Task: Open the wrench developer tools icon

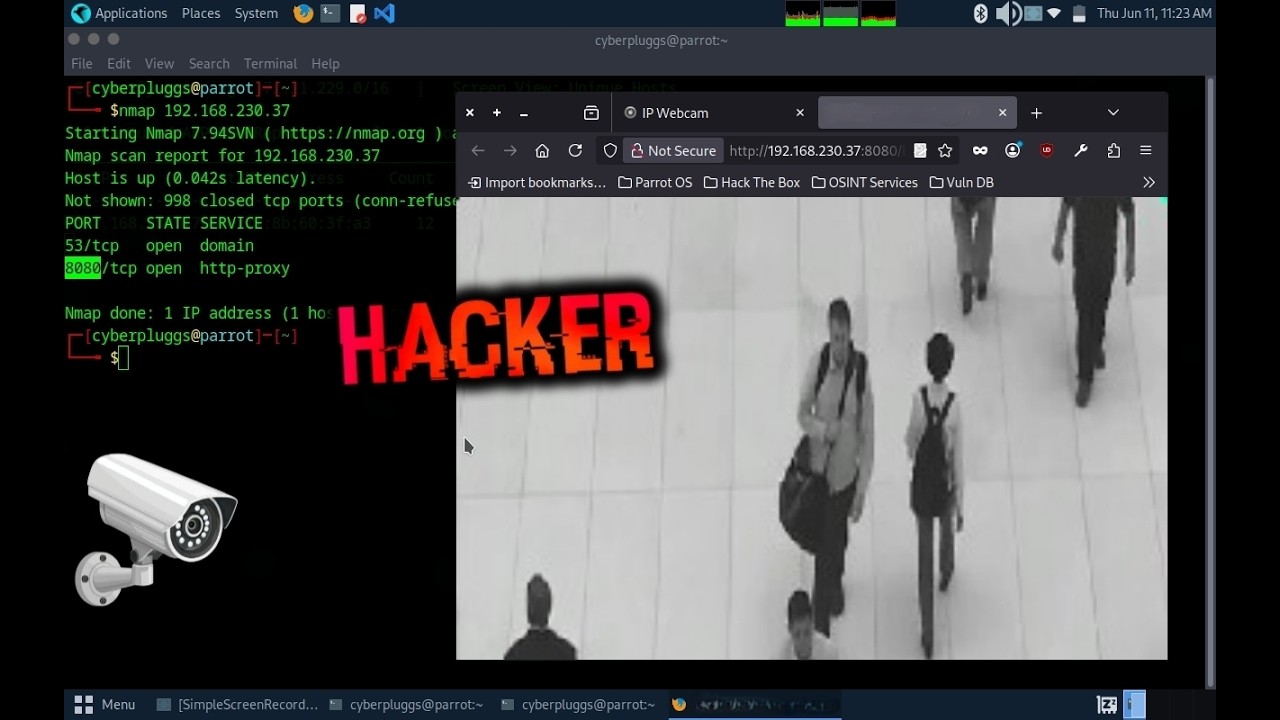Action: 1080,150
